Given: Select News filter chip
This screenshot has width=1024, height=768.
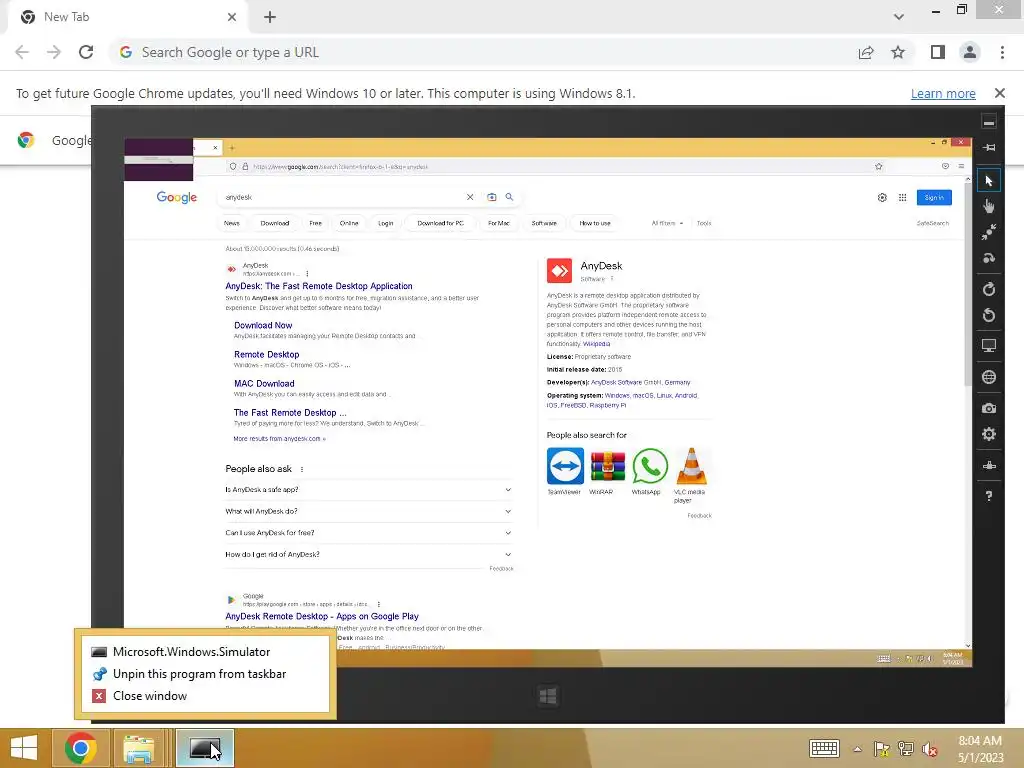Looking at the screenshot, I should [232, 223].
